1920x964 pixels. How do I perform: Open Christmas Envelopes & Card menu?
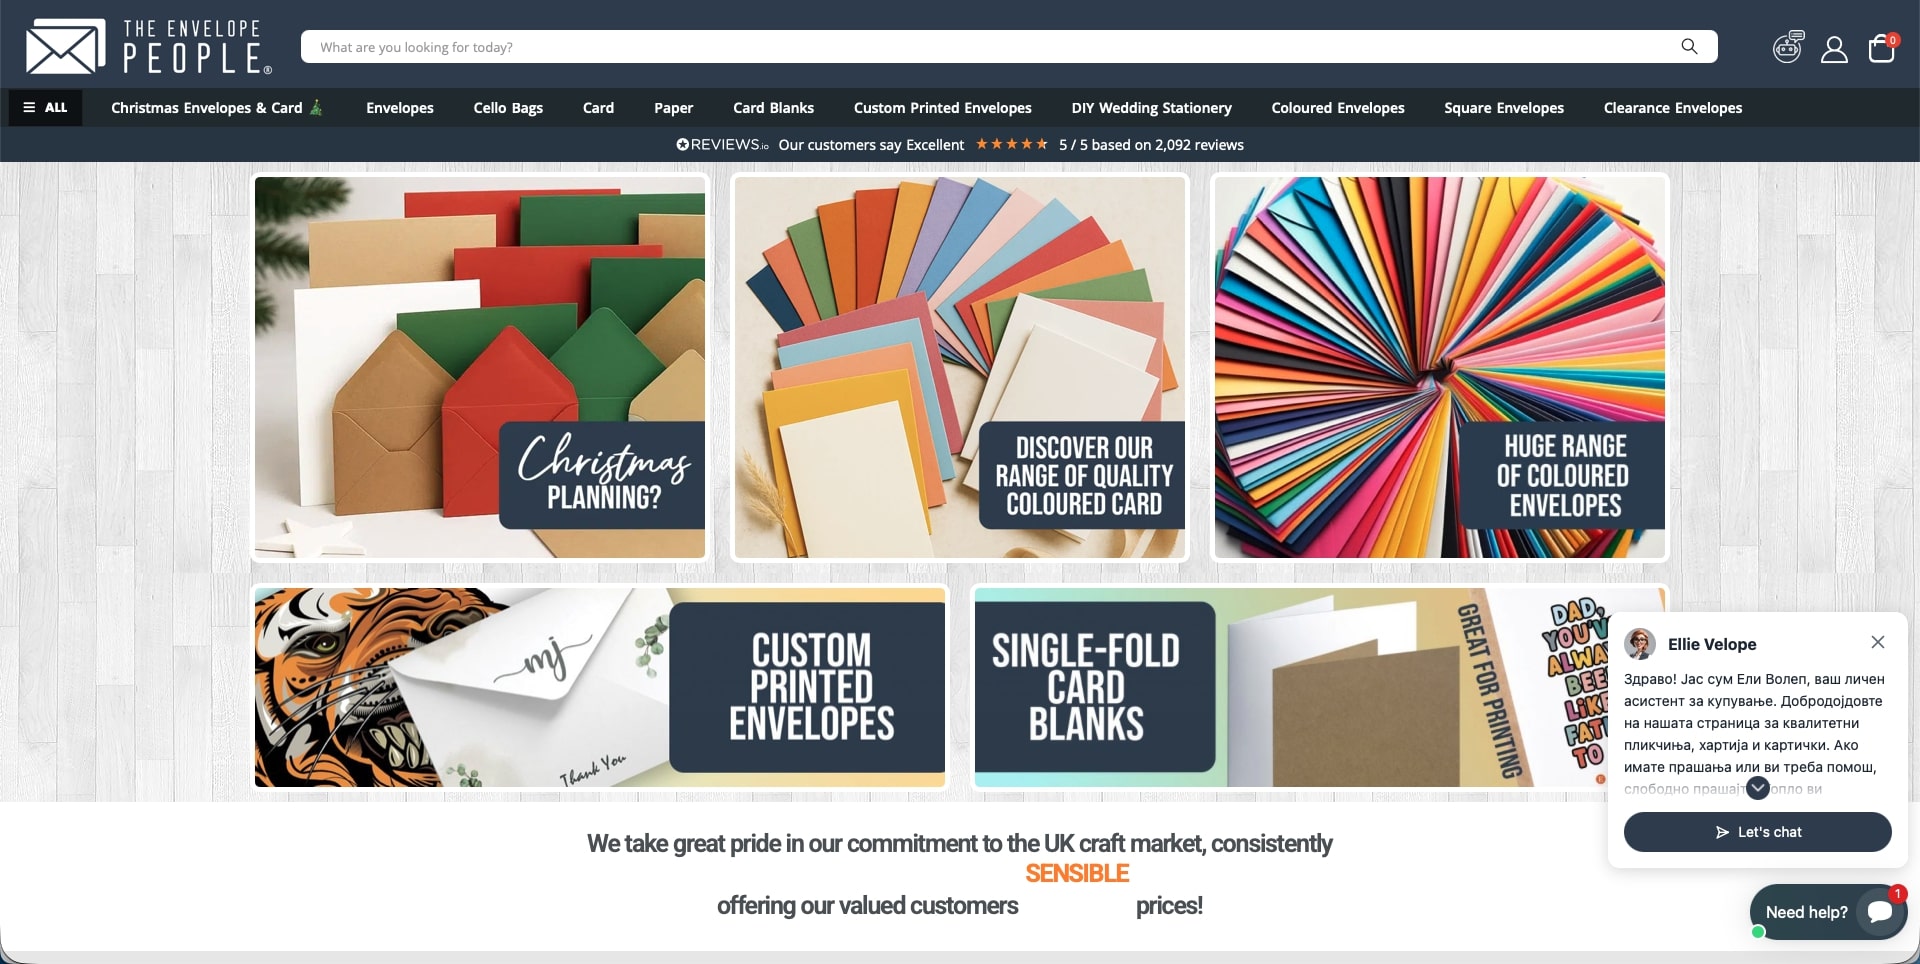tap(217, 108)
